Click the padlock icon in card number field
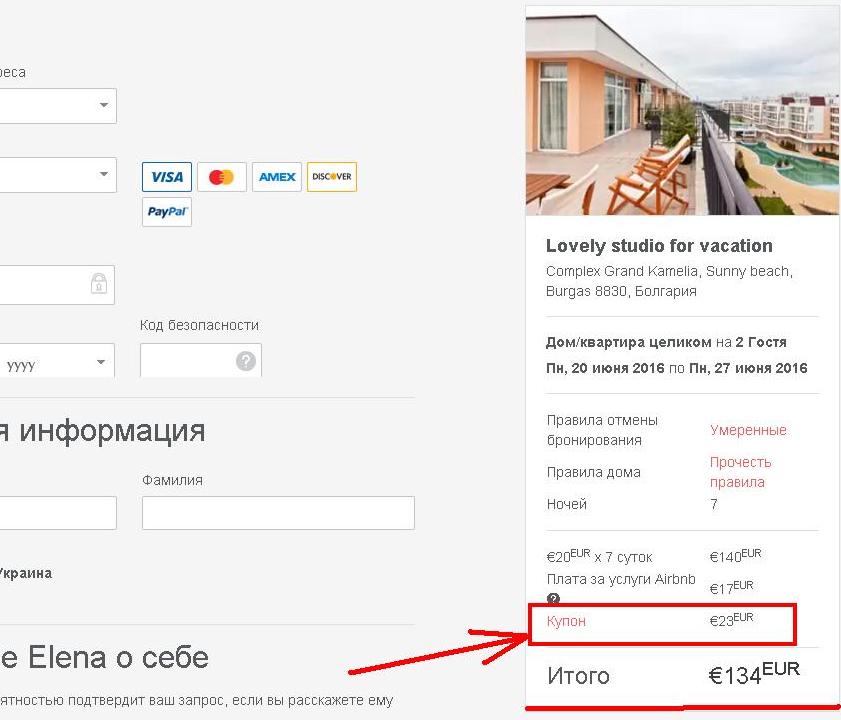 pos(99,284)
